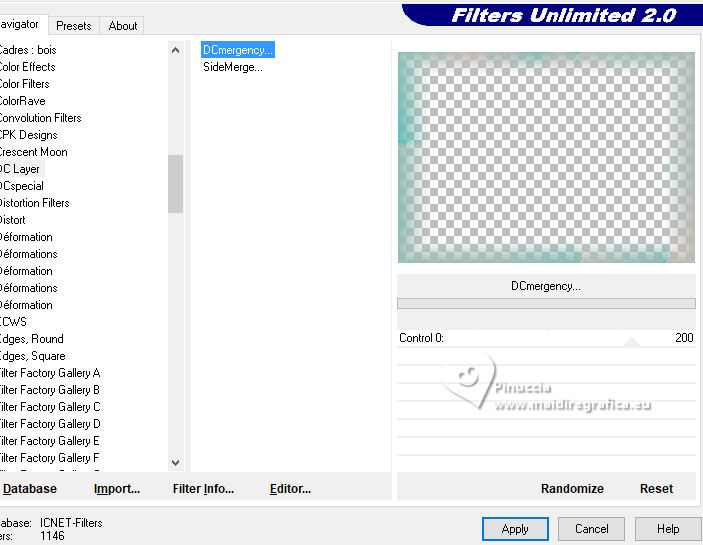Select the Color Filters category
The height and width of the screenshot is (545, 703).
pos(25,84)
